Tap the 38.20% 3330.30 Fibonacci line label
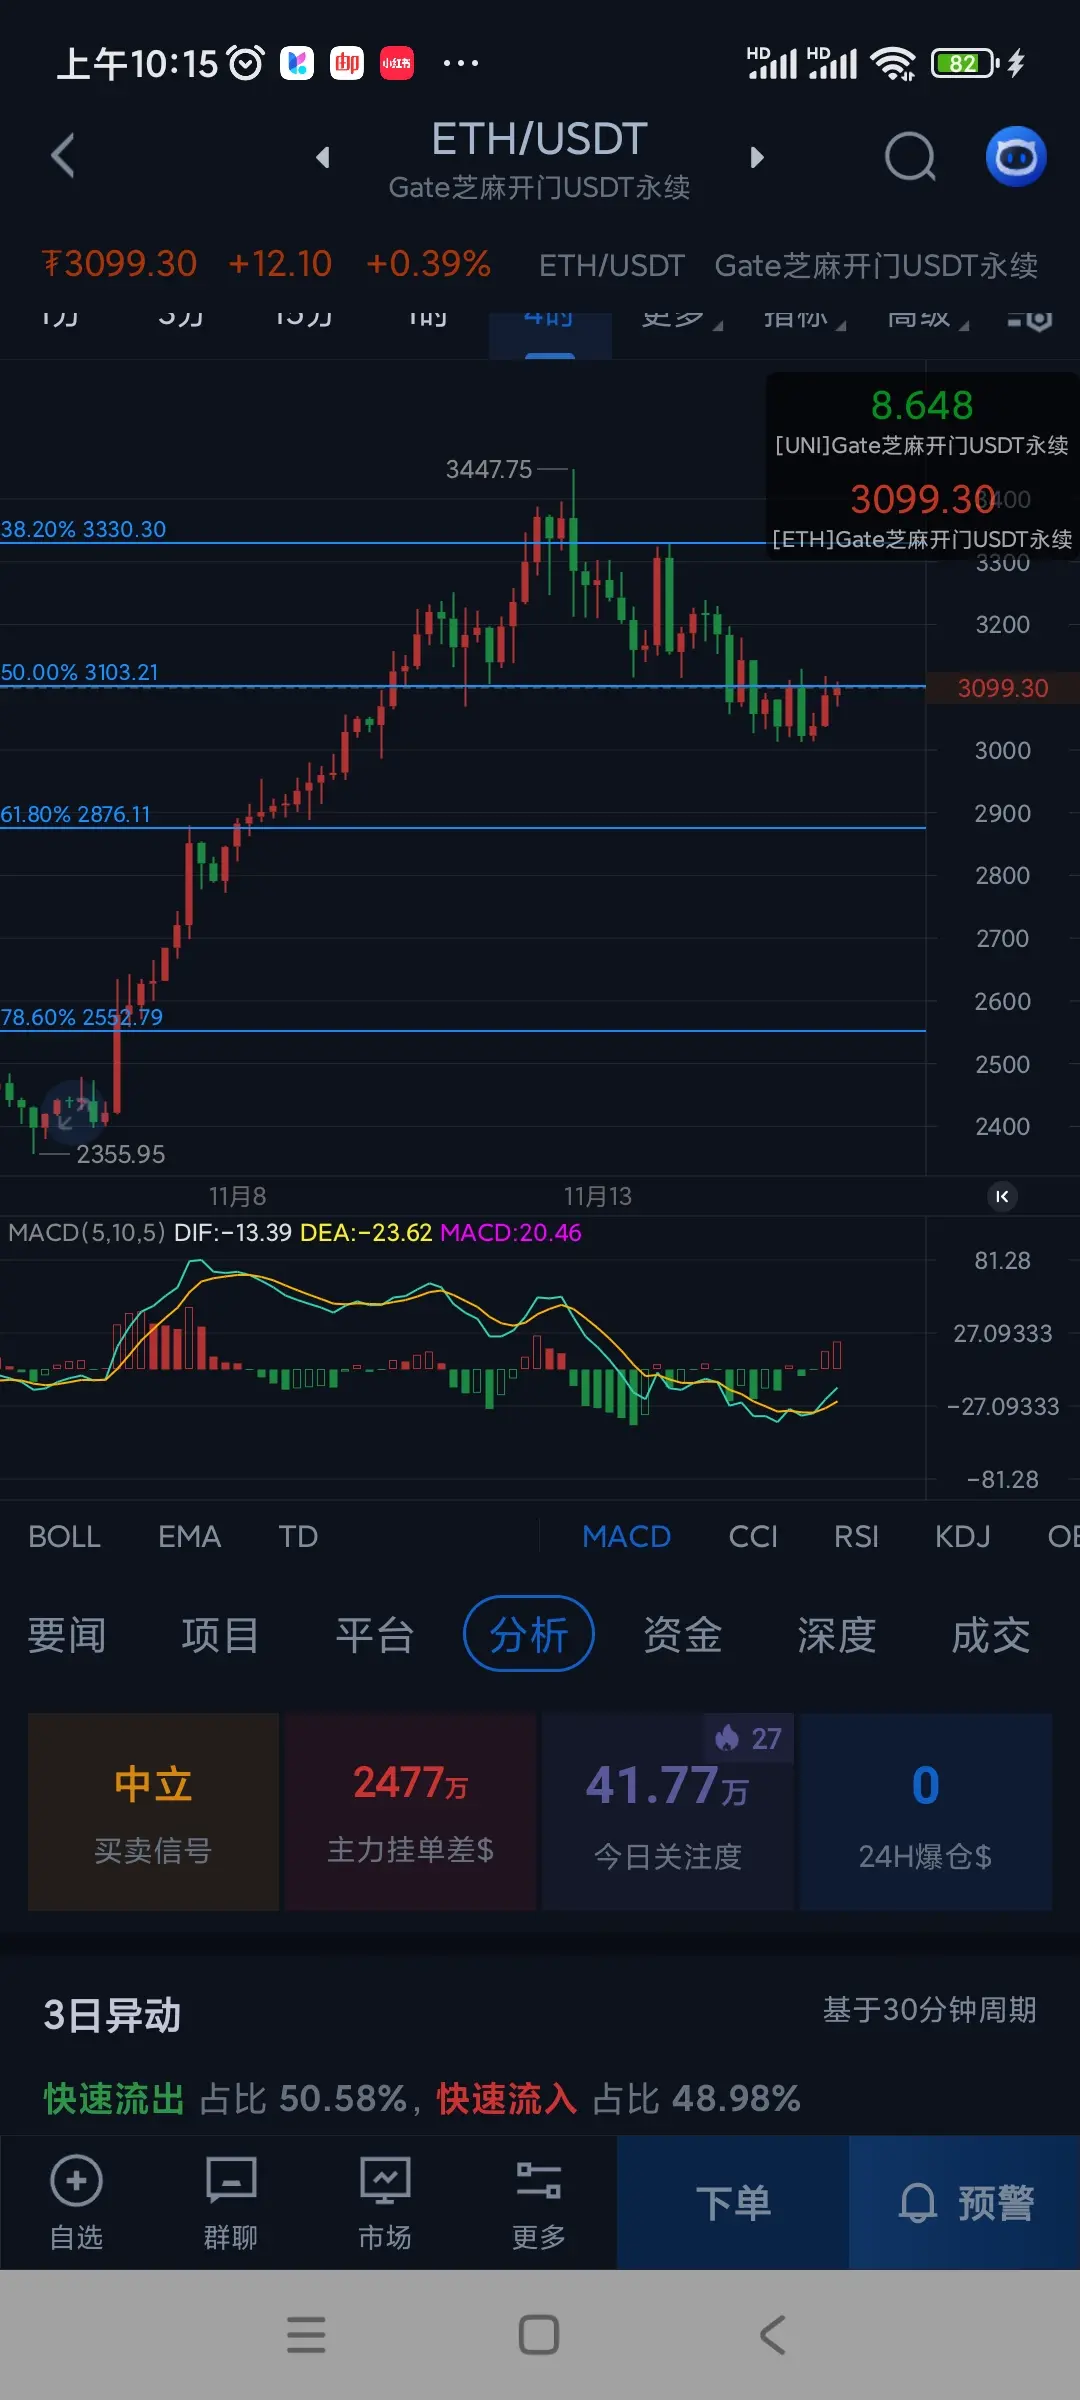 pyautogui.click(x=84, y=529)
